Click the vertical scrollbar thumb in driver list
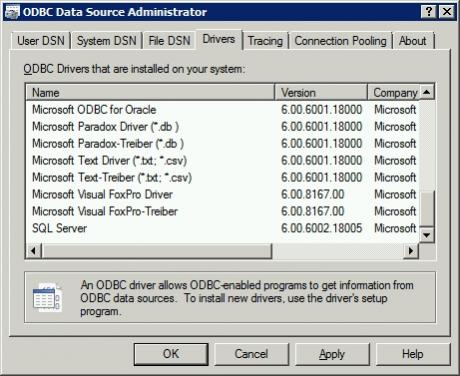The height and width of the screenshot is (376, 460). [427, 209]
